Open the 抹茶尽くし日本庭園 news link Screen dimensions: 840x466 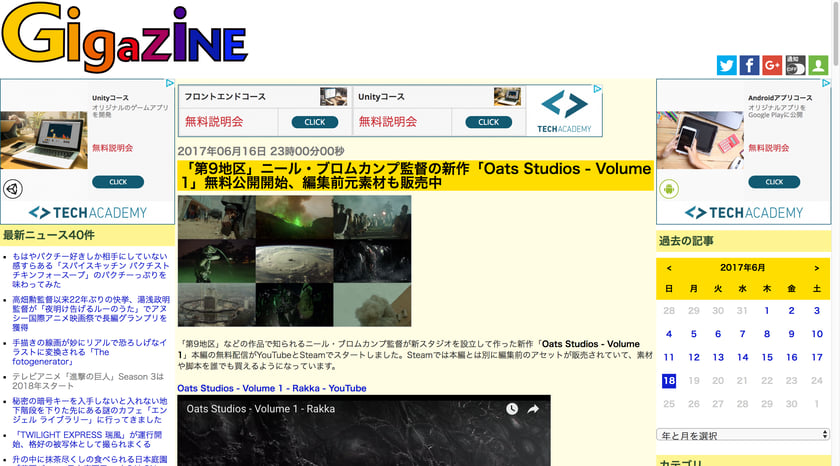coord(89,460)
